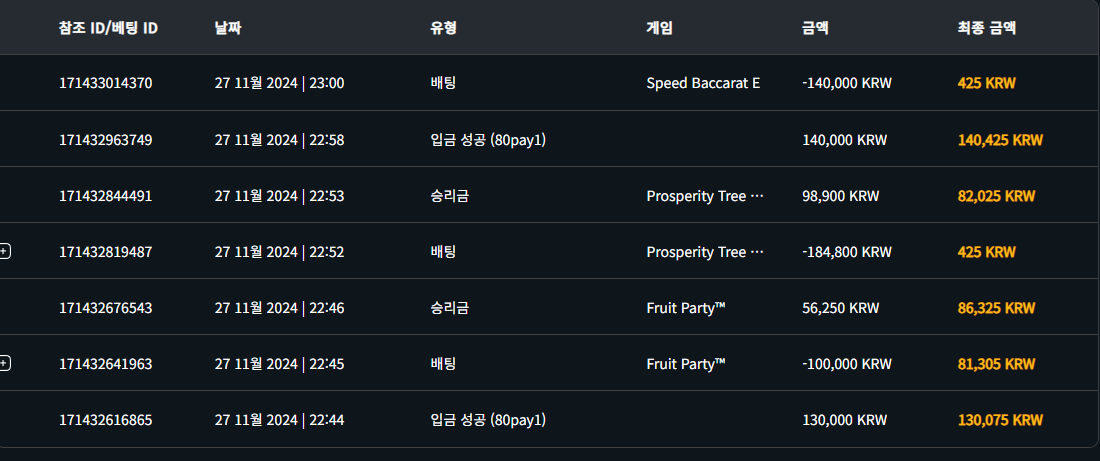Expand the 171432641963 betting row
Screen dimensions: 1100x461
point(4,363)
